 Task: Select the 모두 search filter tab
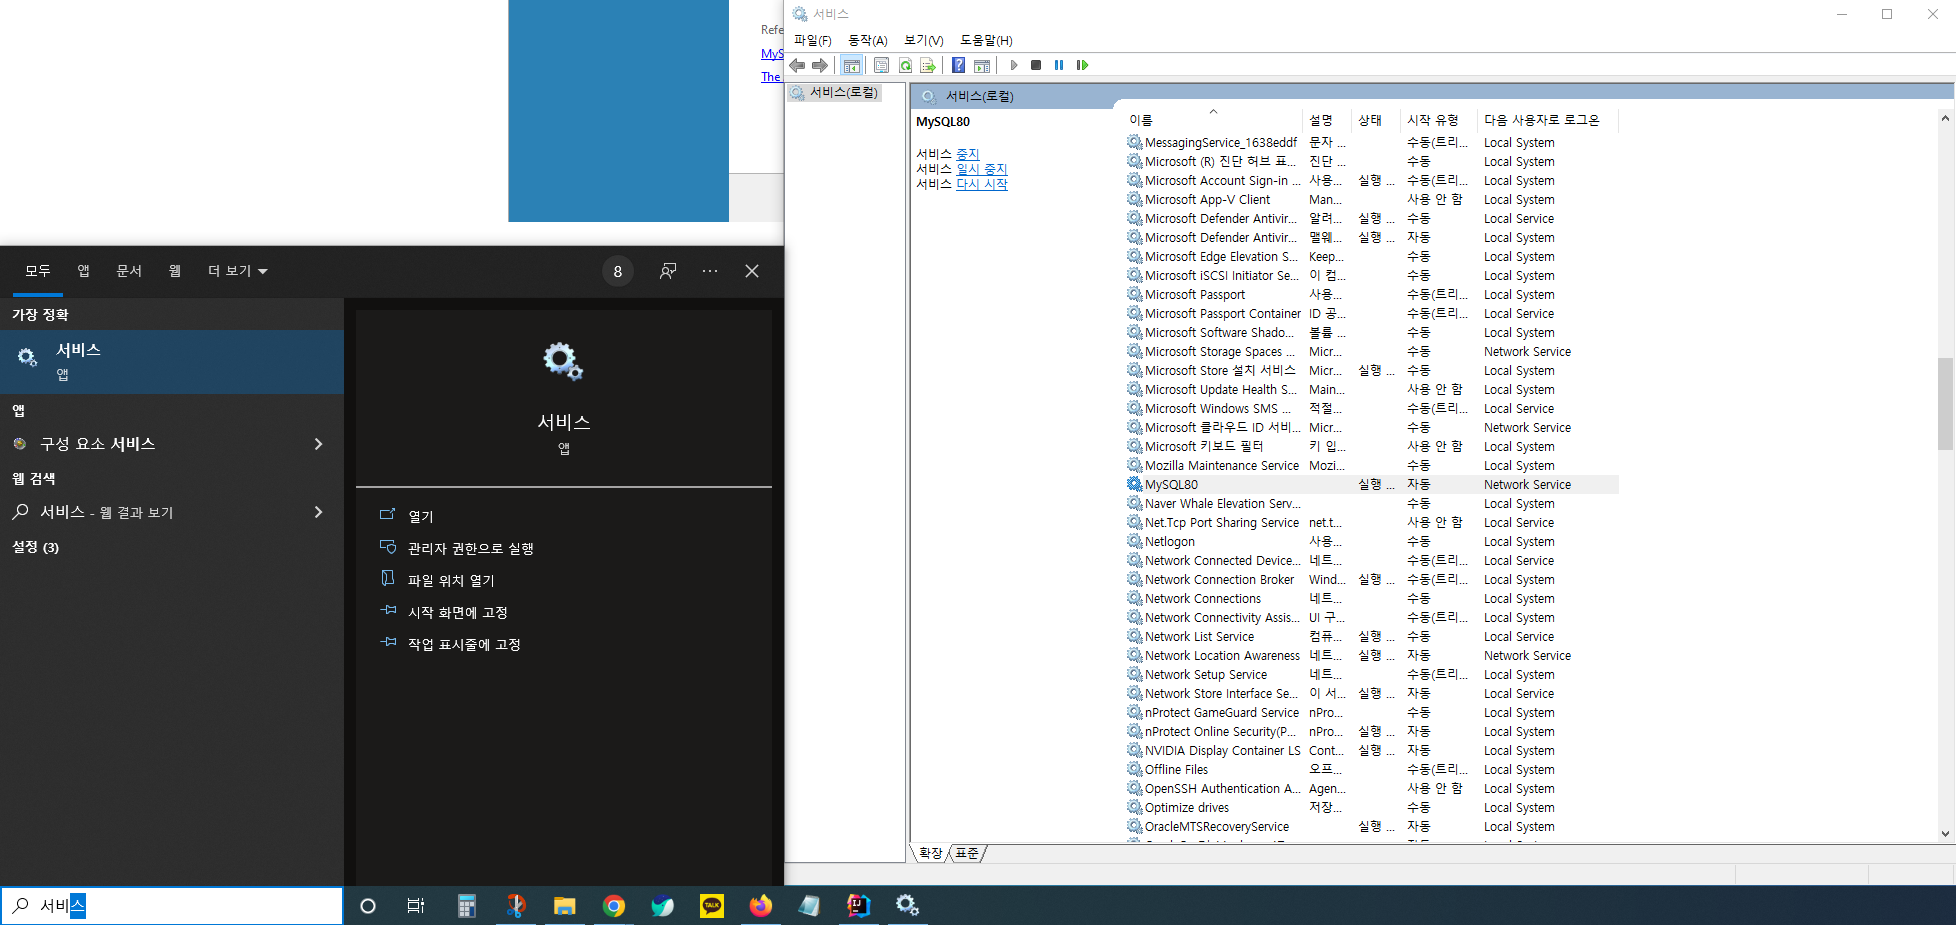tap(38, 271)
